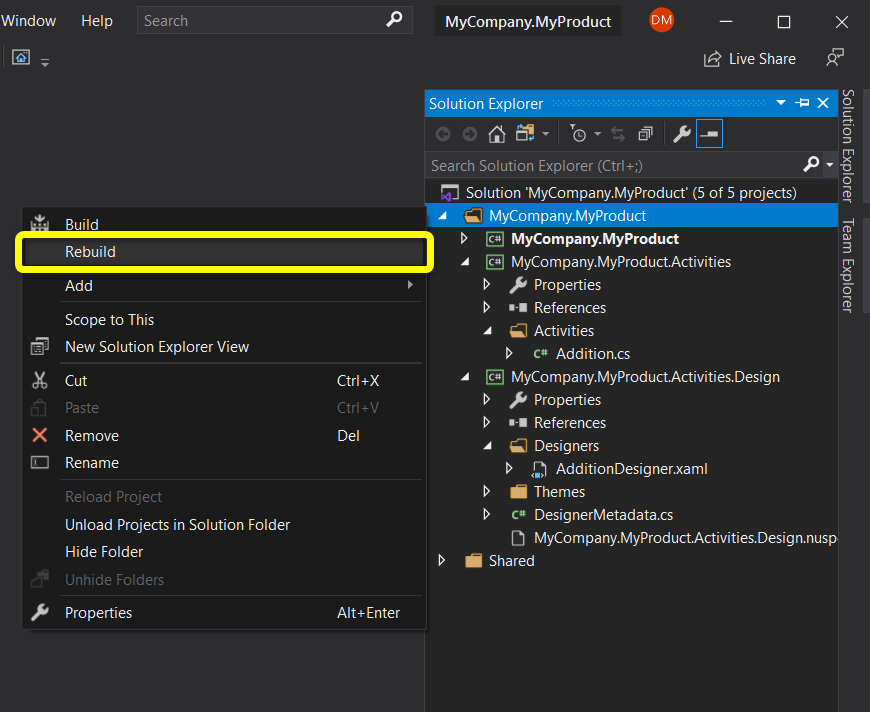Image resolution: width=870 pixels, height=712 pixels.
Task: Click the Live Share icon
Action: pos(712,59)
